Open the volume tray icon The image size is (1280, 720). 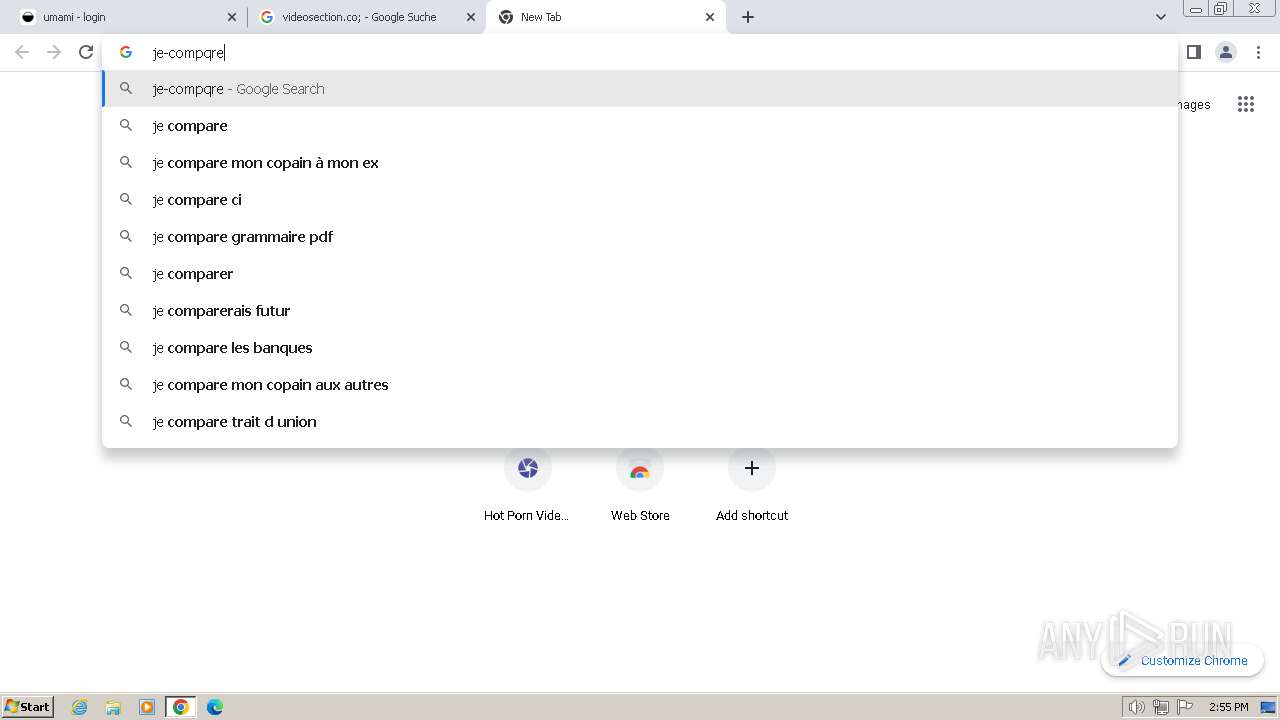click(1136, 707)
